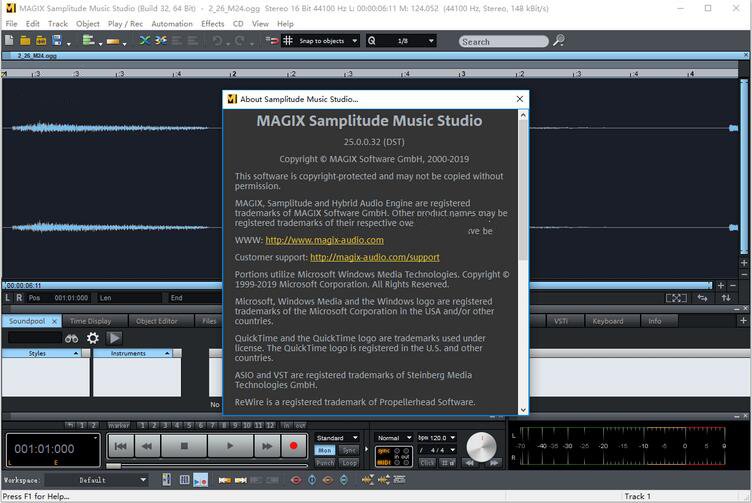Open the Workspace Default dropdown
The width and height of the screenshot is (752, 503).
pos(96,480)
